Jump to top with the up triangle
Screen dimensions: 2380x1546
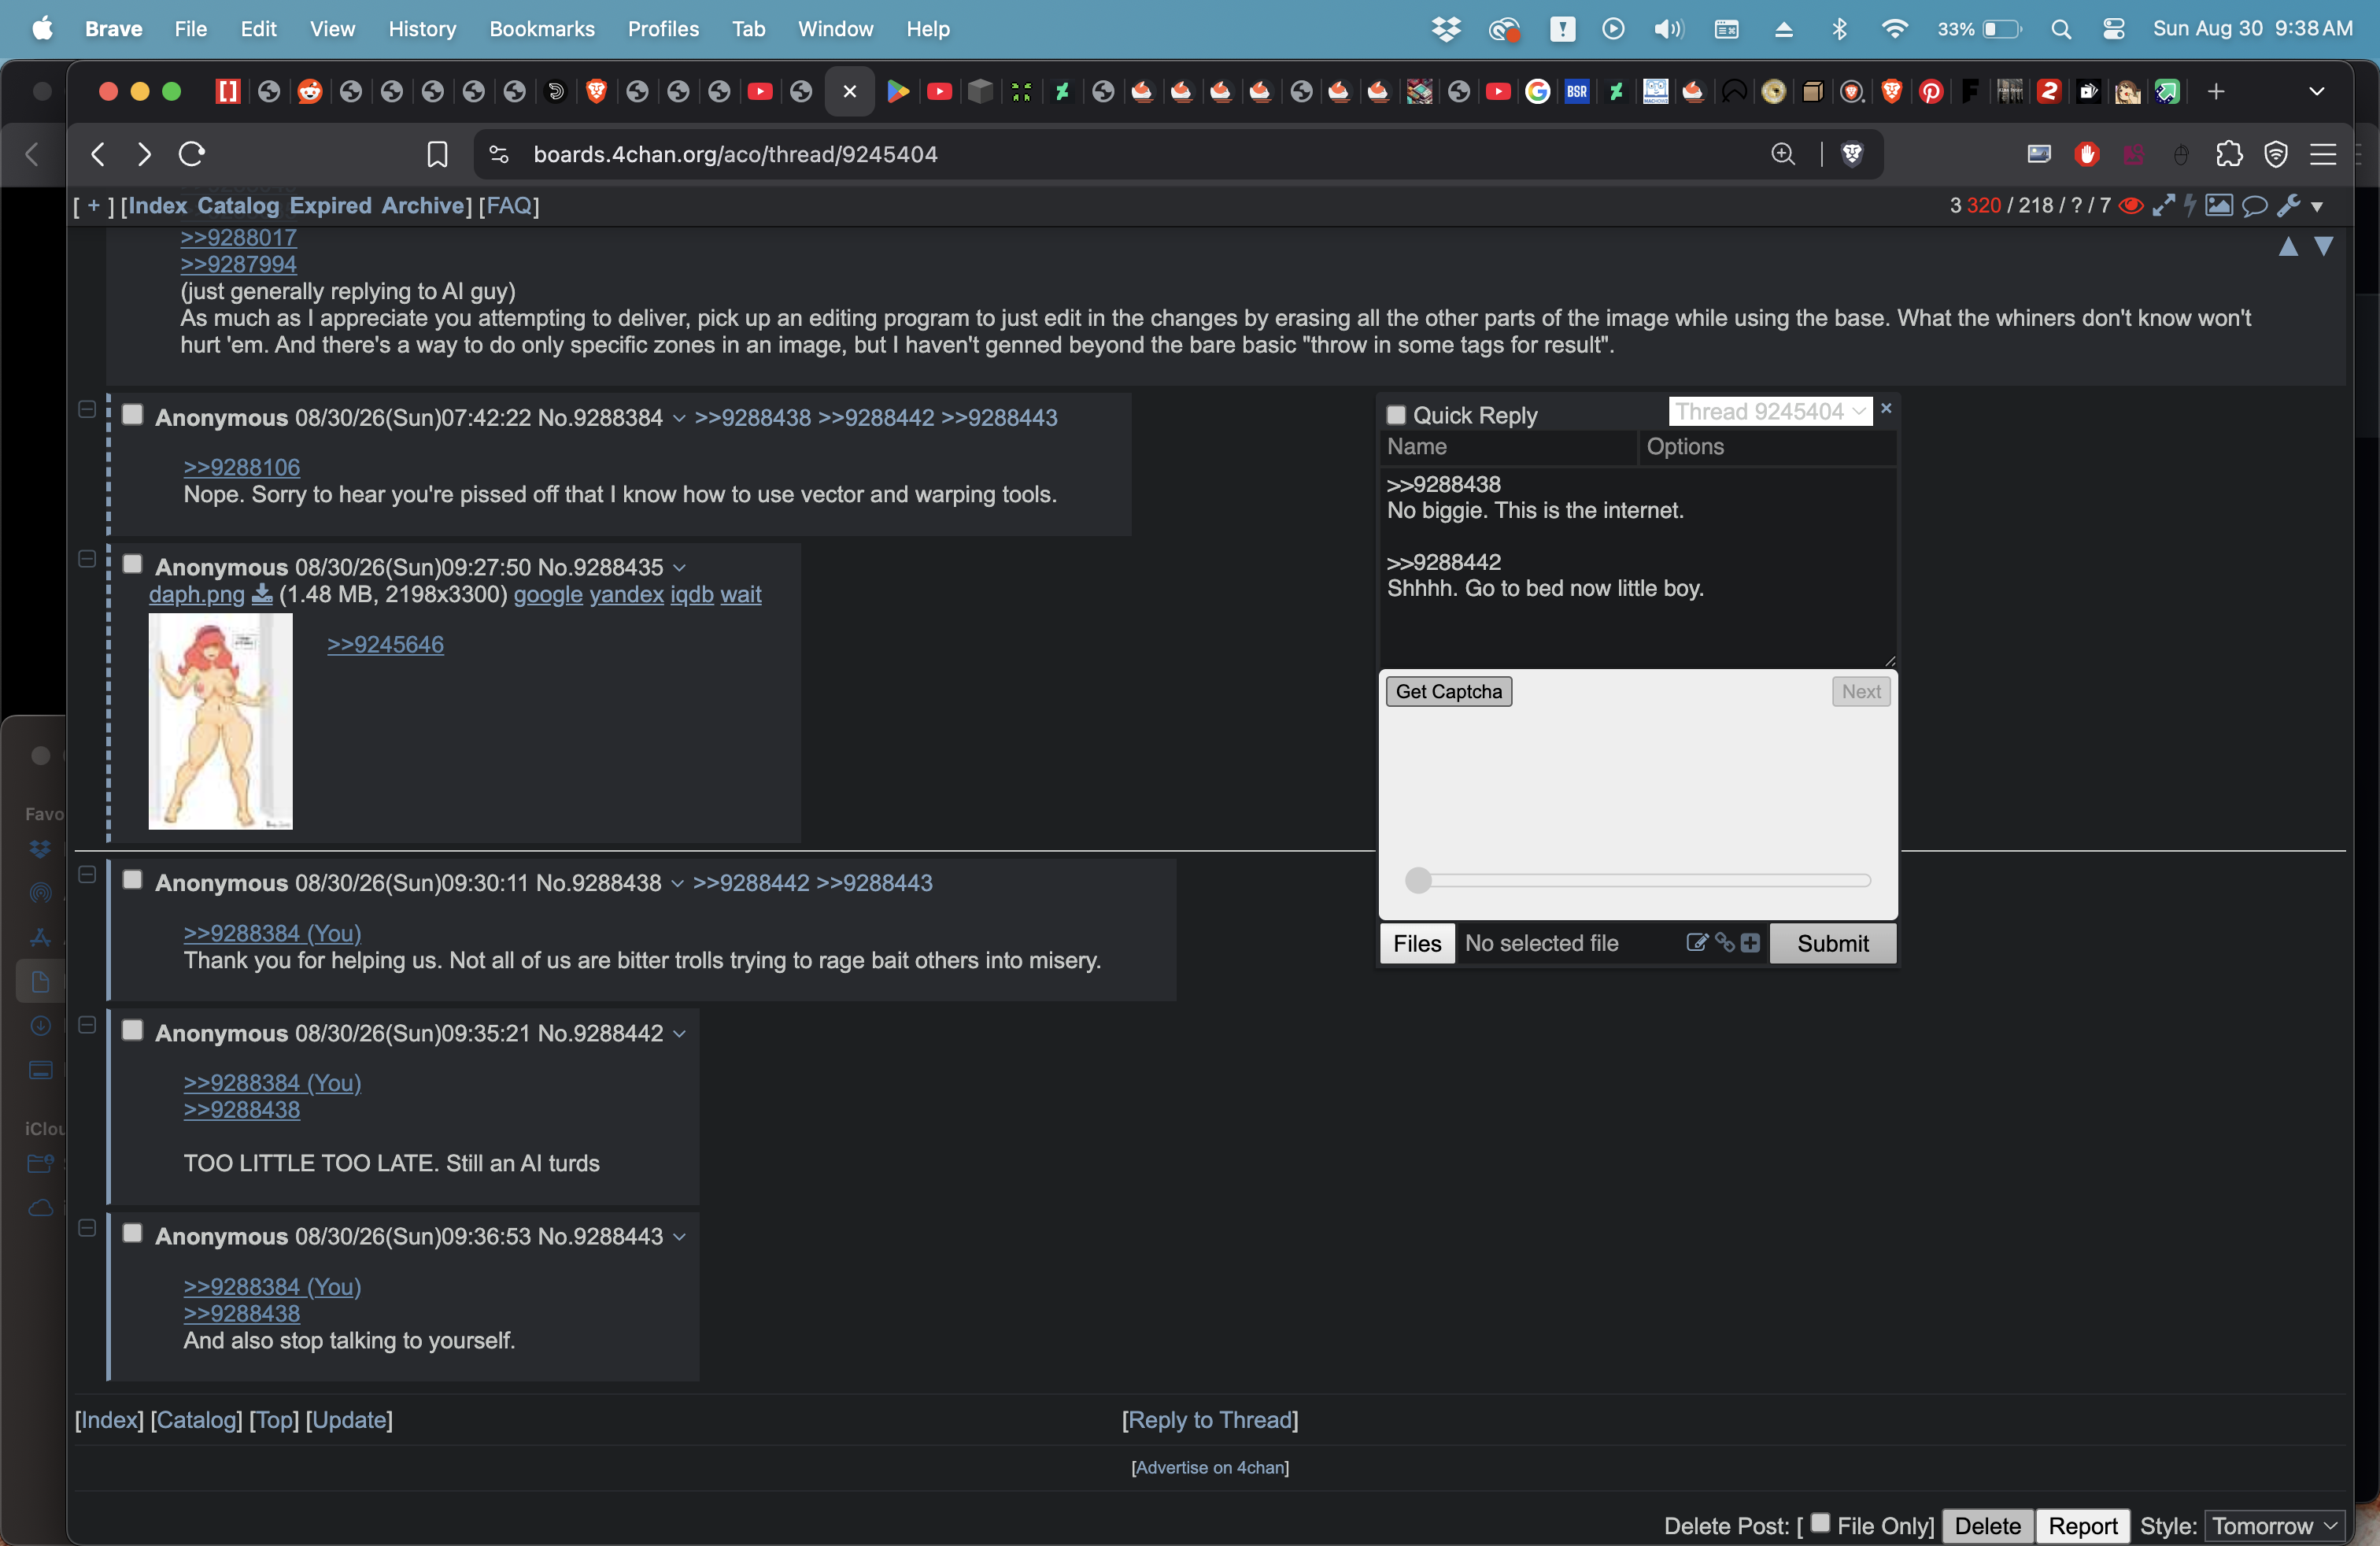[x=2288, y=247]
